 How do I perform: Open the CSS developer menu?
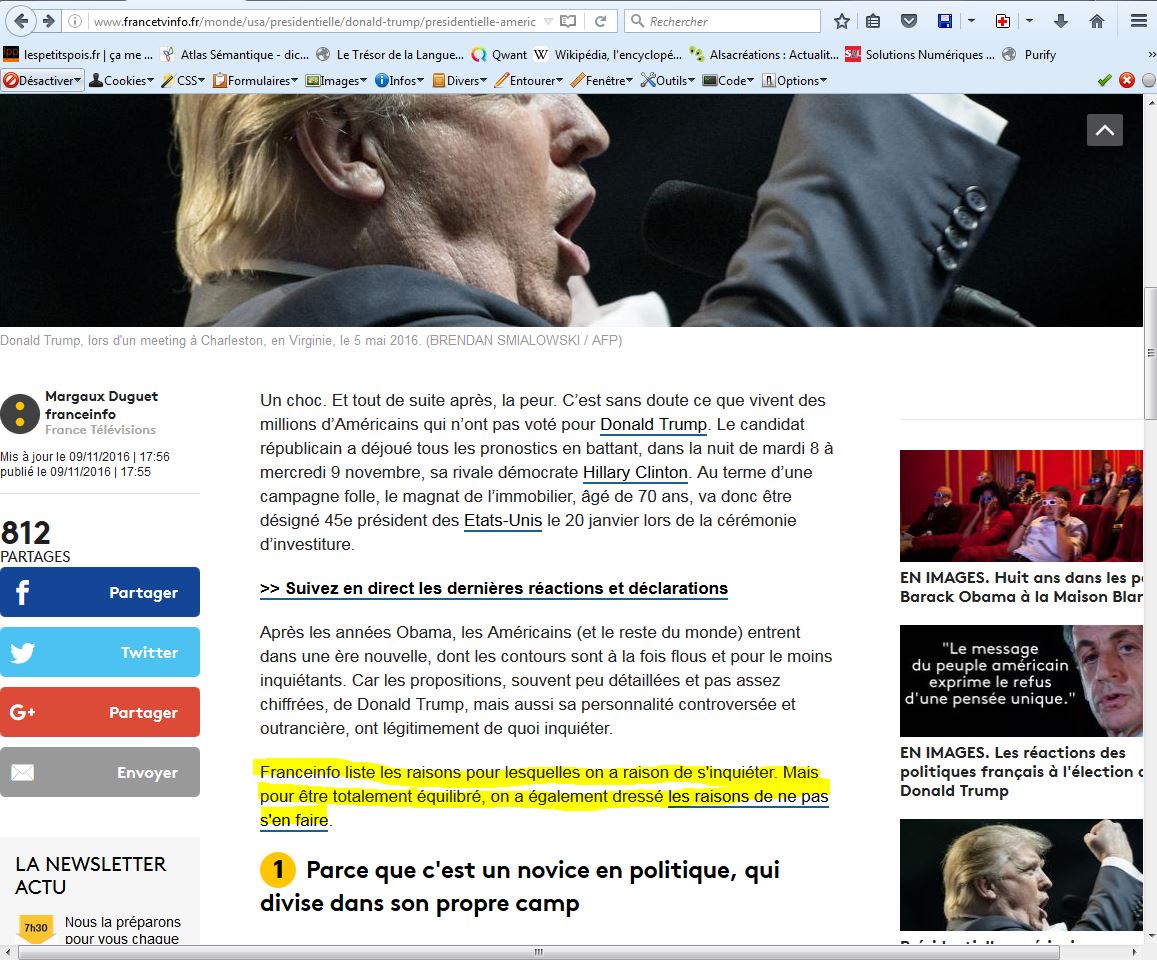point(183,80)
